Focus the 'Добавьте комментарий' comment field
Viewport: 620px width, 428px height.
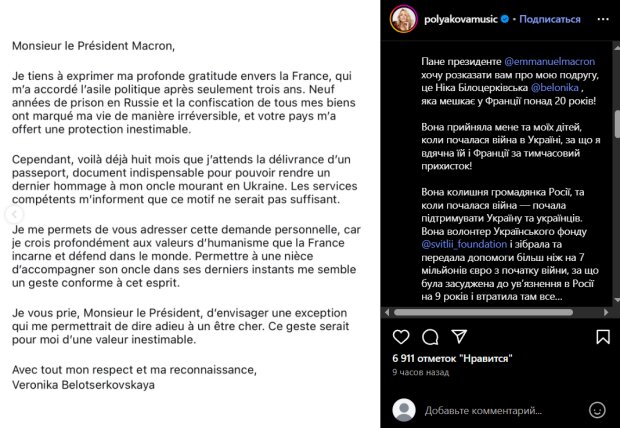pos(490,410)
